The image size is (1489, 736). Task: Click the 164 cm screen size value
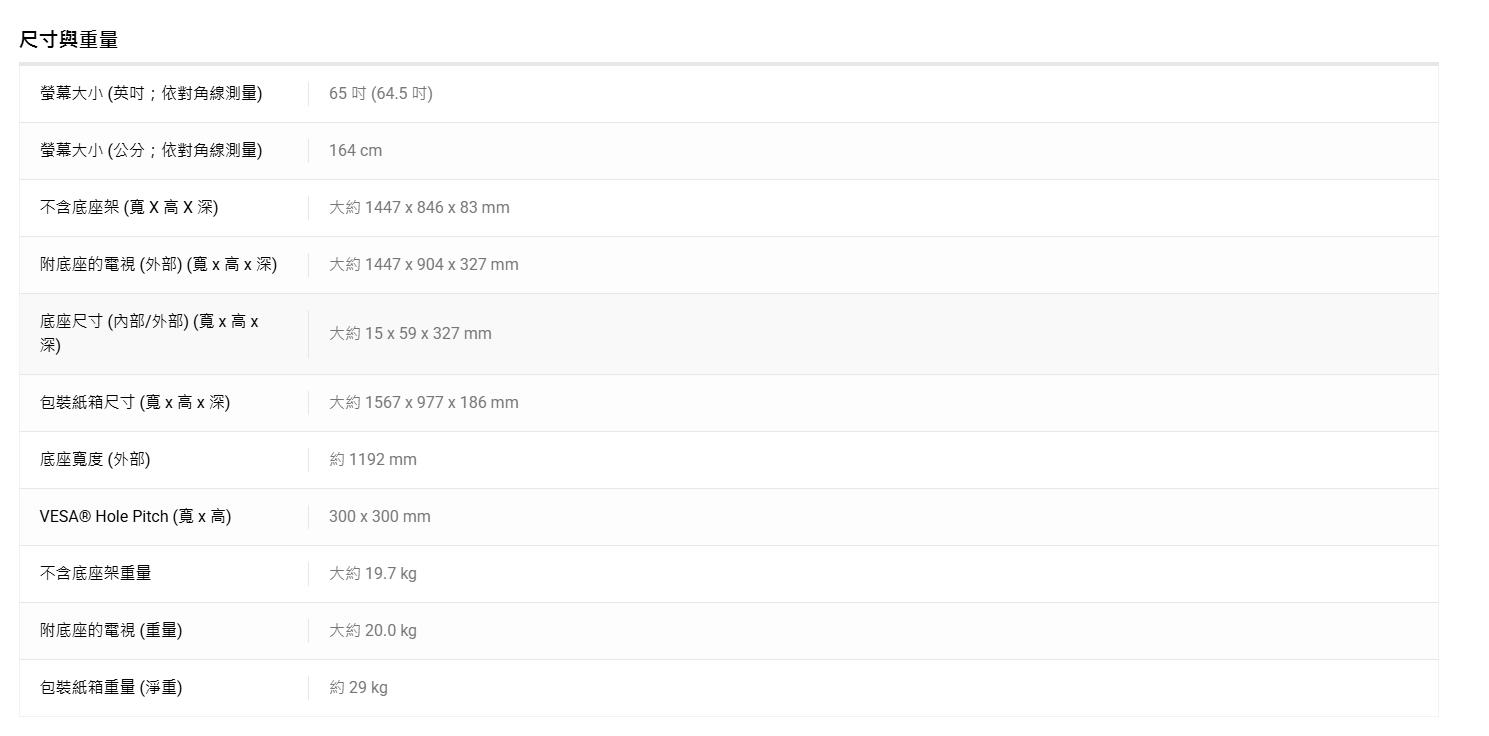click(355, 150)
